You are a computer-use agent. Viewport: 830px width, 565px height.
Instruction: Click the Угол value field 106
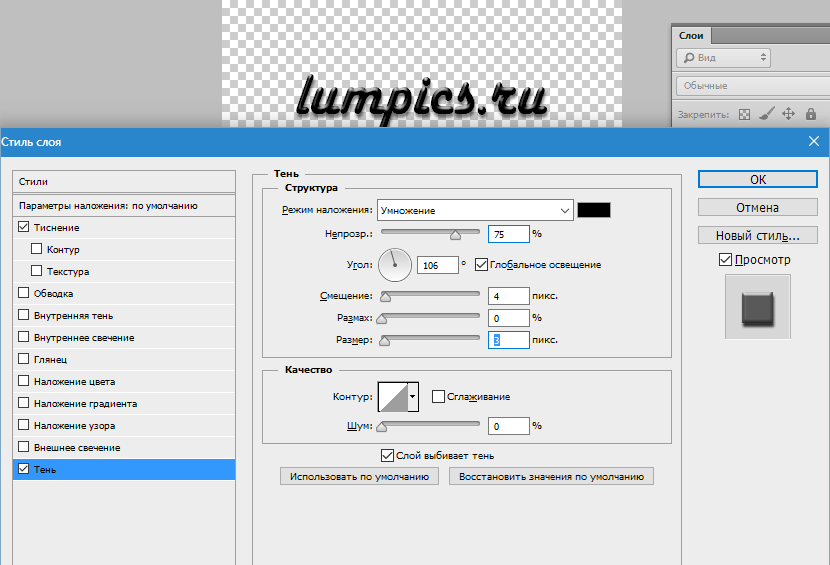coord(438,265)
